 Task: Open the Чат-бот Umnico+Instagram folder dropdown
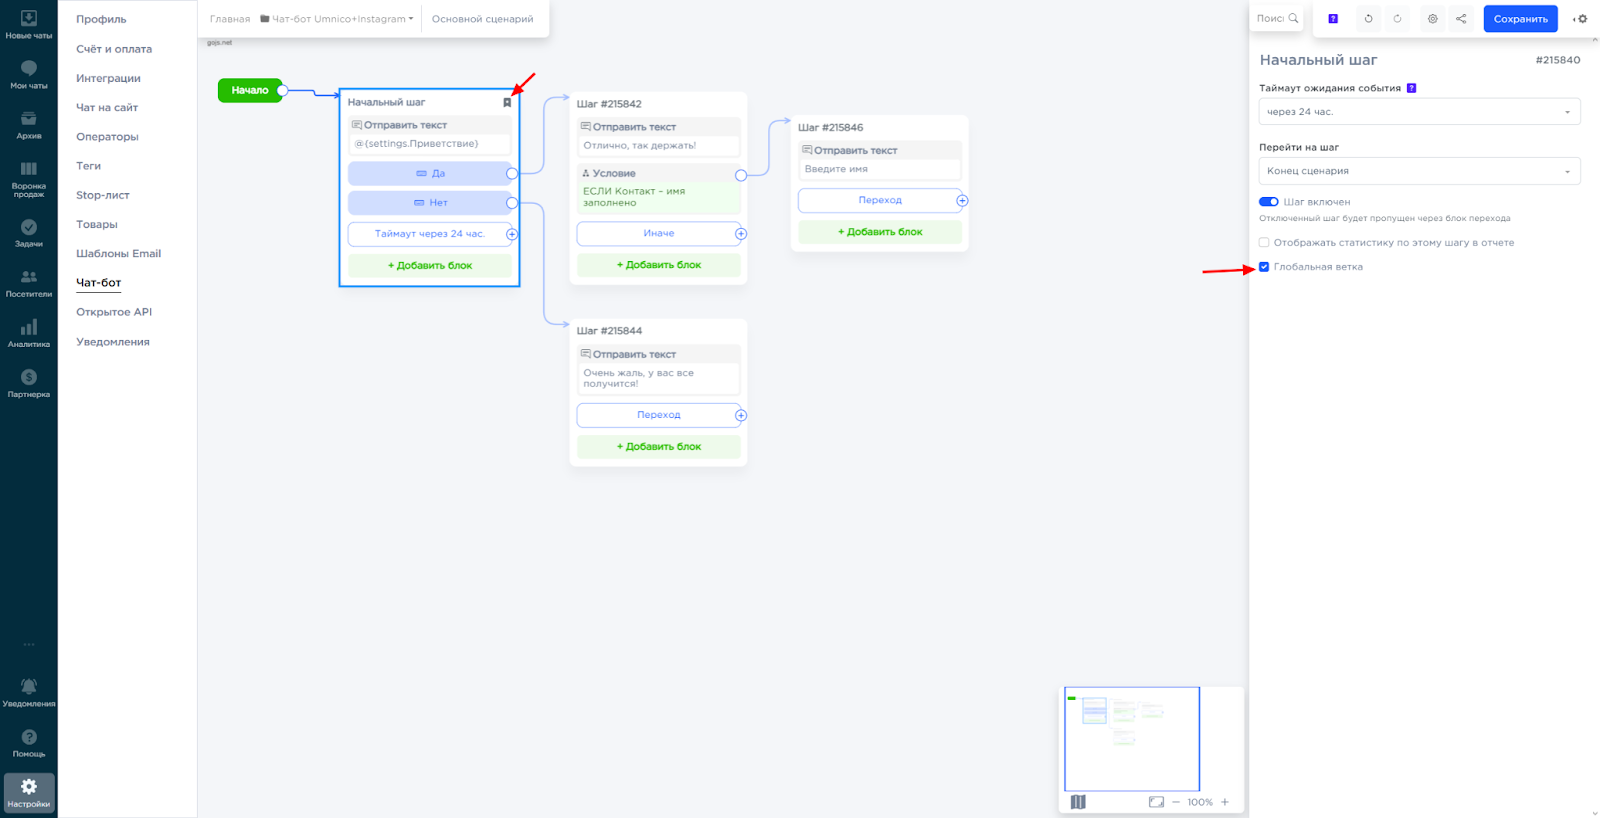[x=337, y=19]
